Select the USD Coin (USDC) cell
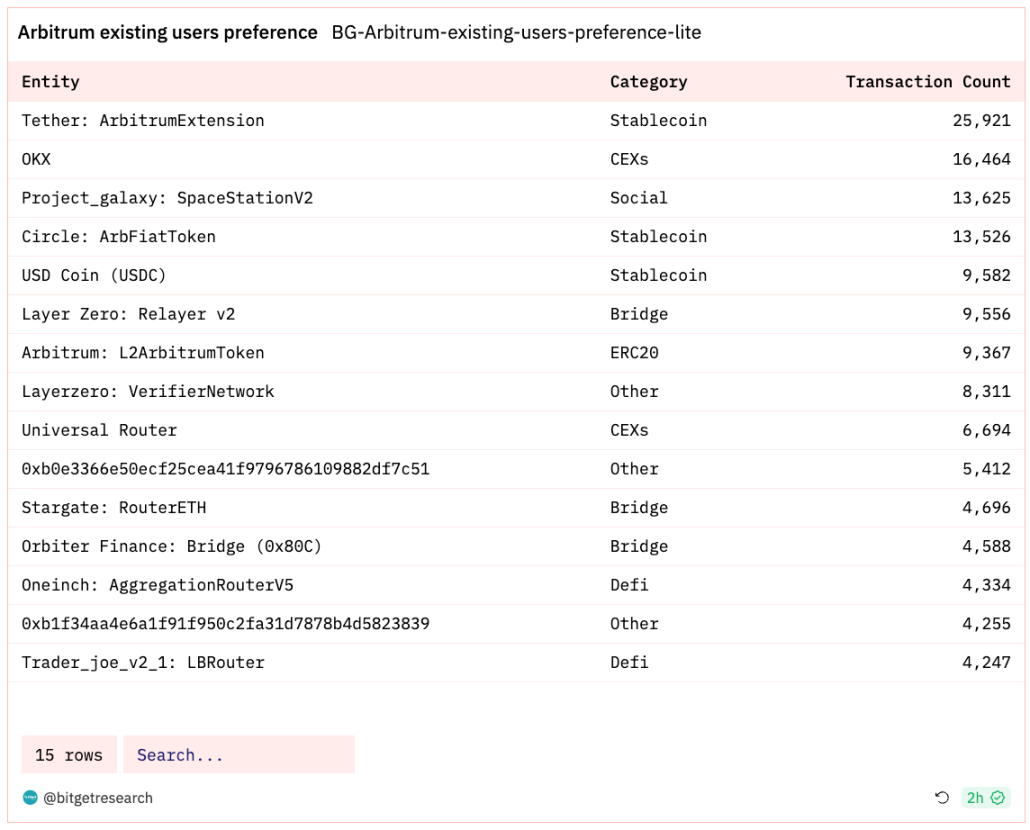This screenshot has height=830, width=1030. [x=93, y=275]
